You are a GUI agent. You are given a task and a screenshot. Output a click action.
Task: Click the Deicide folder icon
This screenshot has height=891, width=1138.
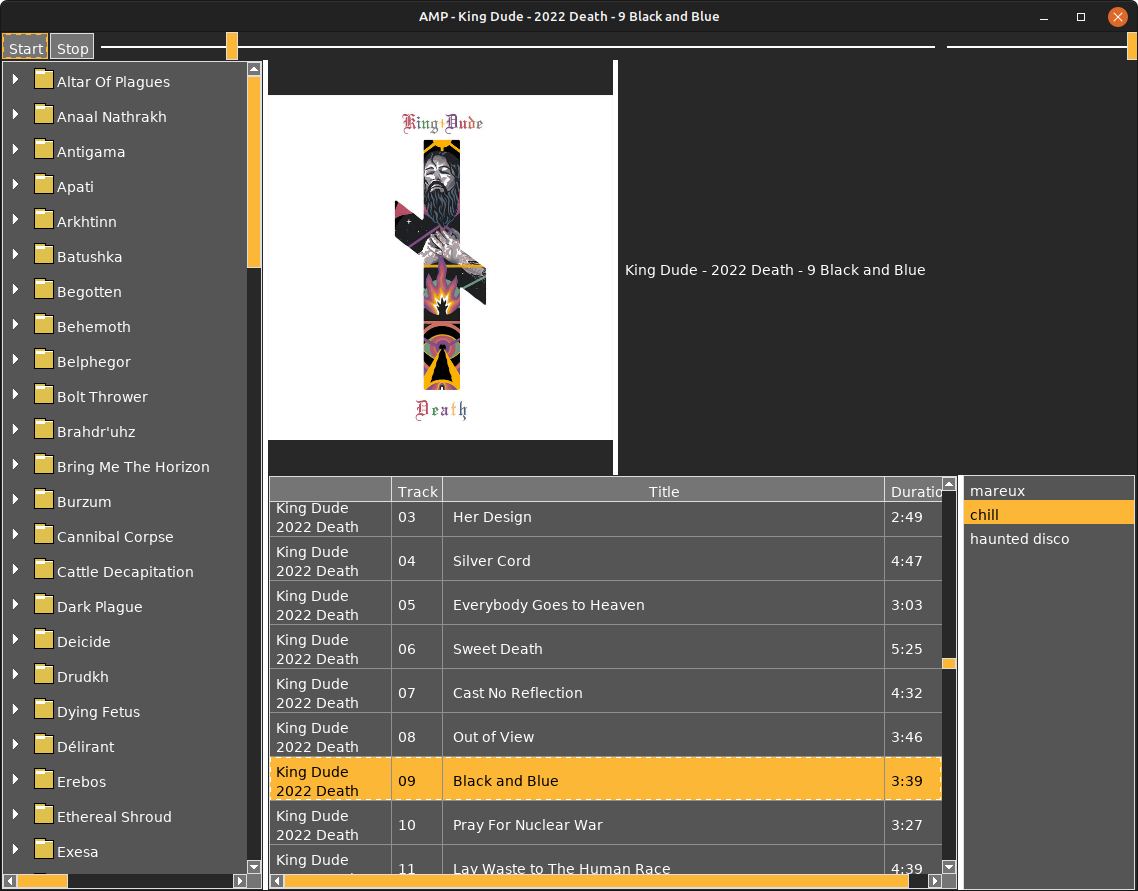tap(44, 639)
